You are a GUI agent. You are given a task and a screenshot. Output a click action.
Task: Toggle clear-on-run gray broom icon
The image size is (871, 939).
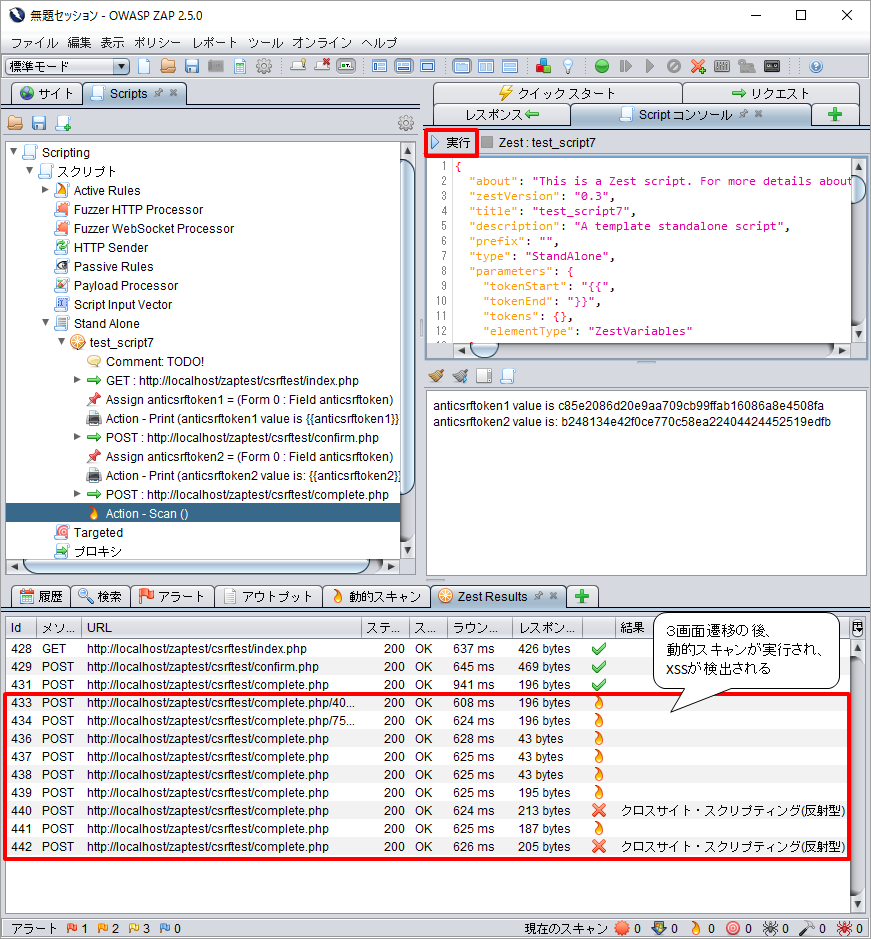coord(460,375)
